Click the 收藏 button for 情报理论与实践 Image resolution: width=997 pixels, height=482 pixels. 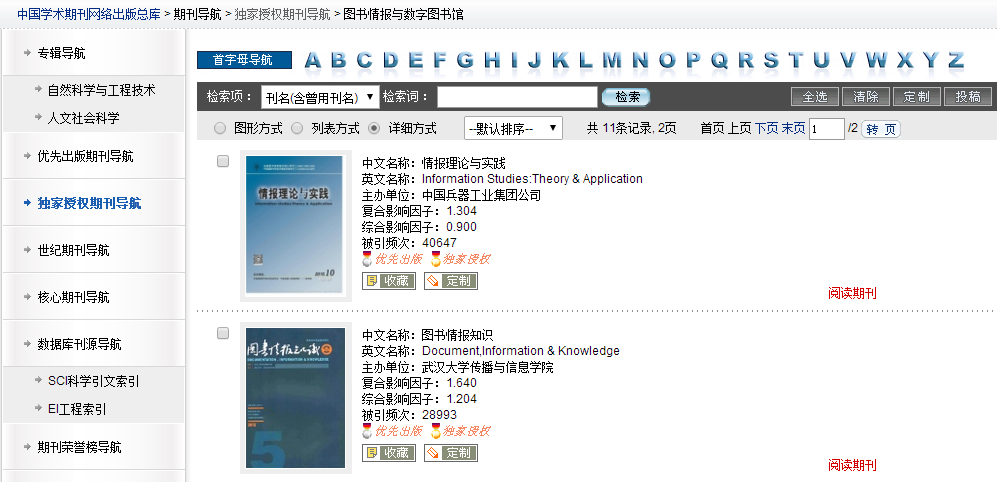pos(388,281)
